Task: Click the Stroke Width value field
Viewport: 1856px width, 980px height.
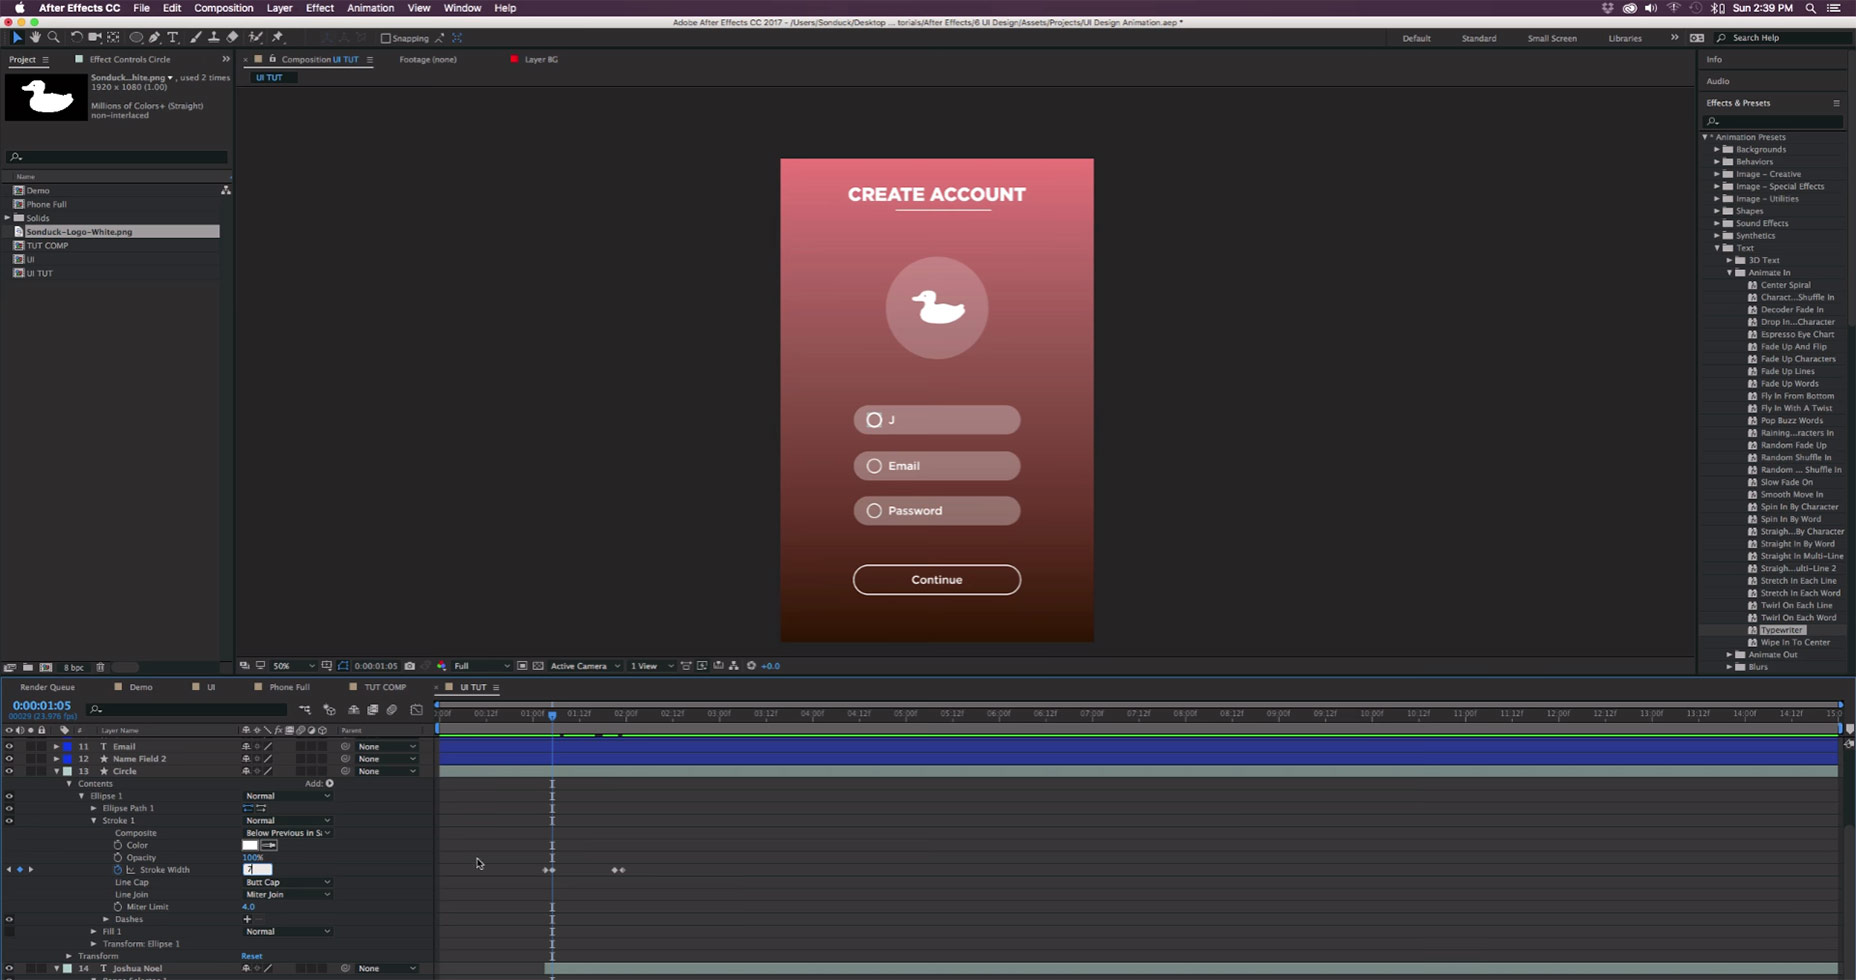Action: [257, 870]
